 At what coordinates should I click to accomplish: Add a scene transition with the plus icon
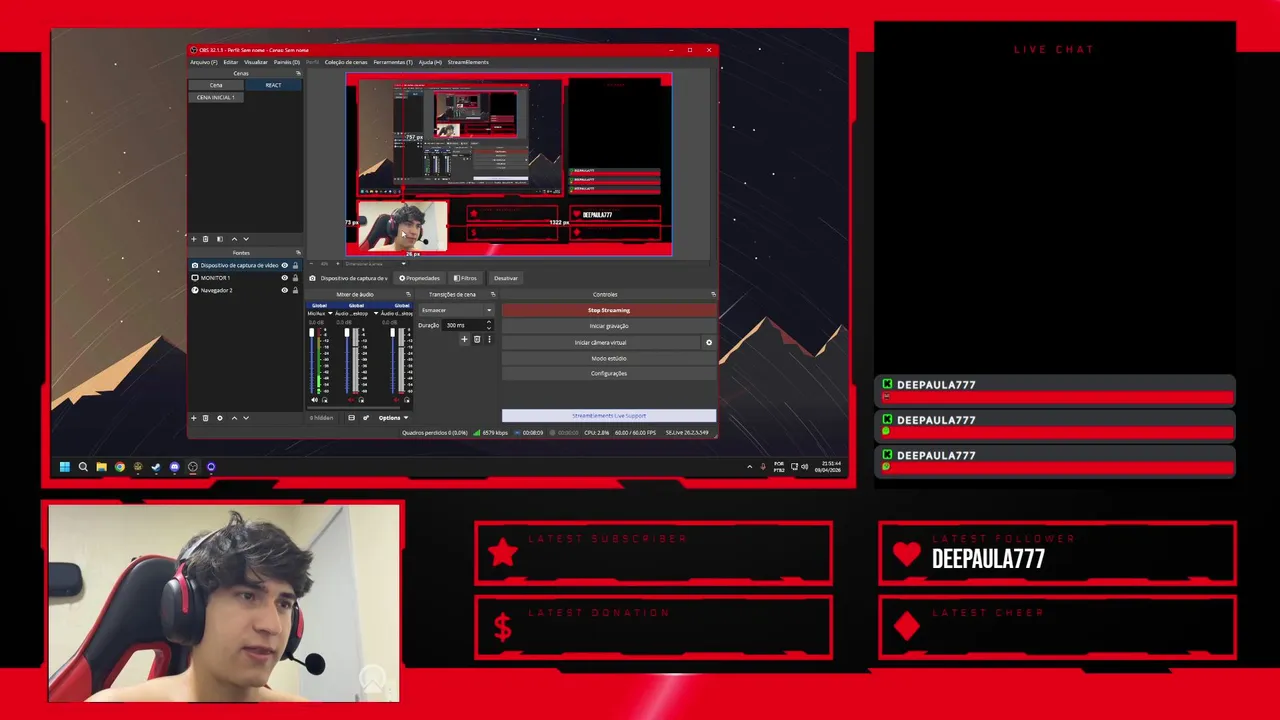(x=464, y=340)
